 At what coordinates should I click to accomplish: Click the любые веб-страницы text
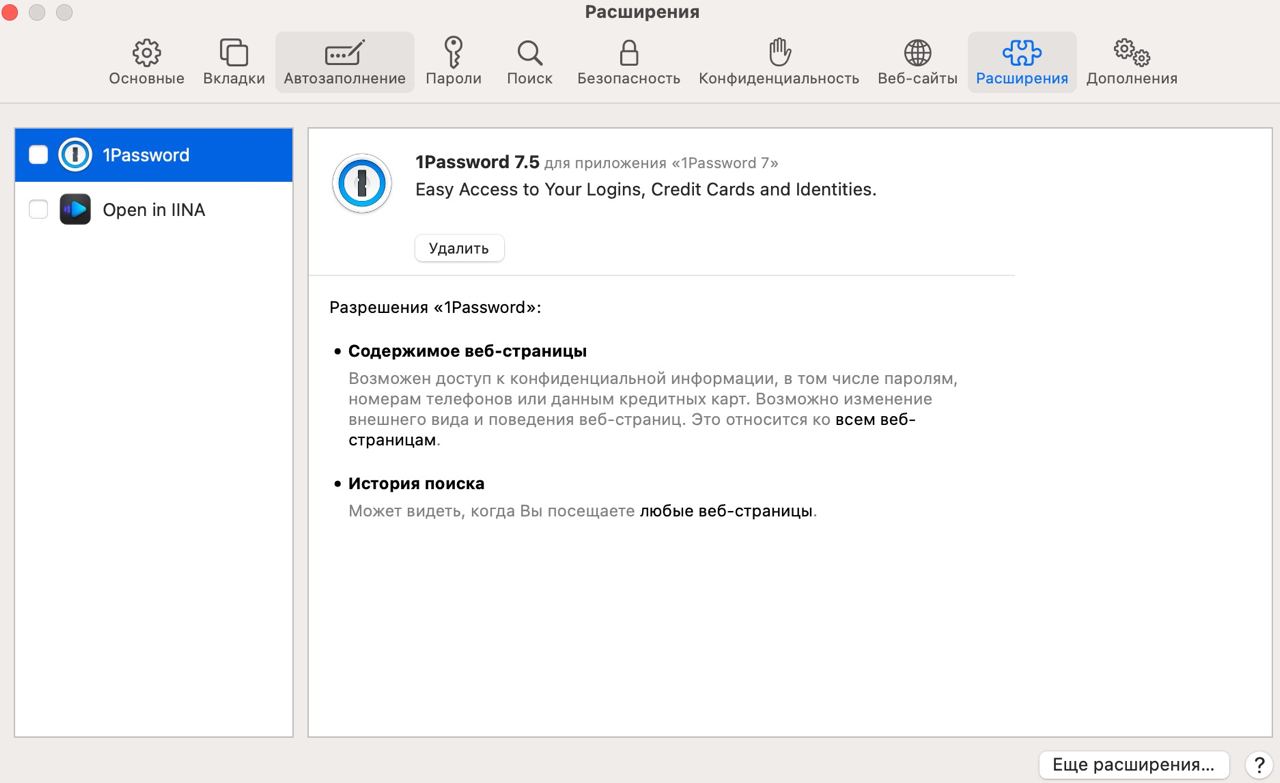(726, 511)
